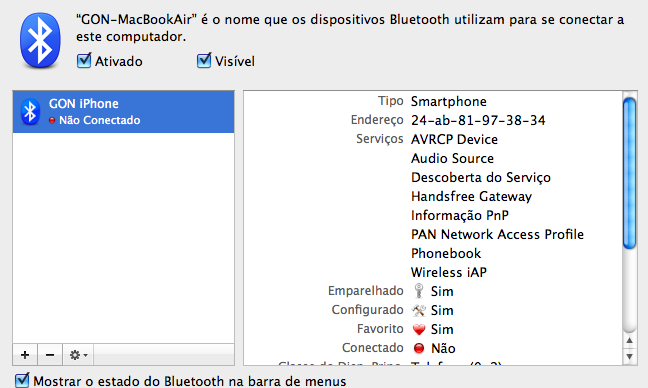Image resolution: width=648 pixels, height=388 pixels.
Task: Click the Endereço value 24-ab-81-97-38-34
Action: (478, 120)
